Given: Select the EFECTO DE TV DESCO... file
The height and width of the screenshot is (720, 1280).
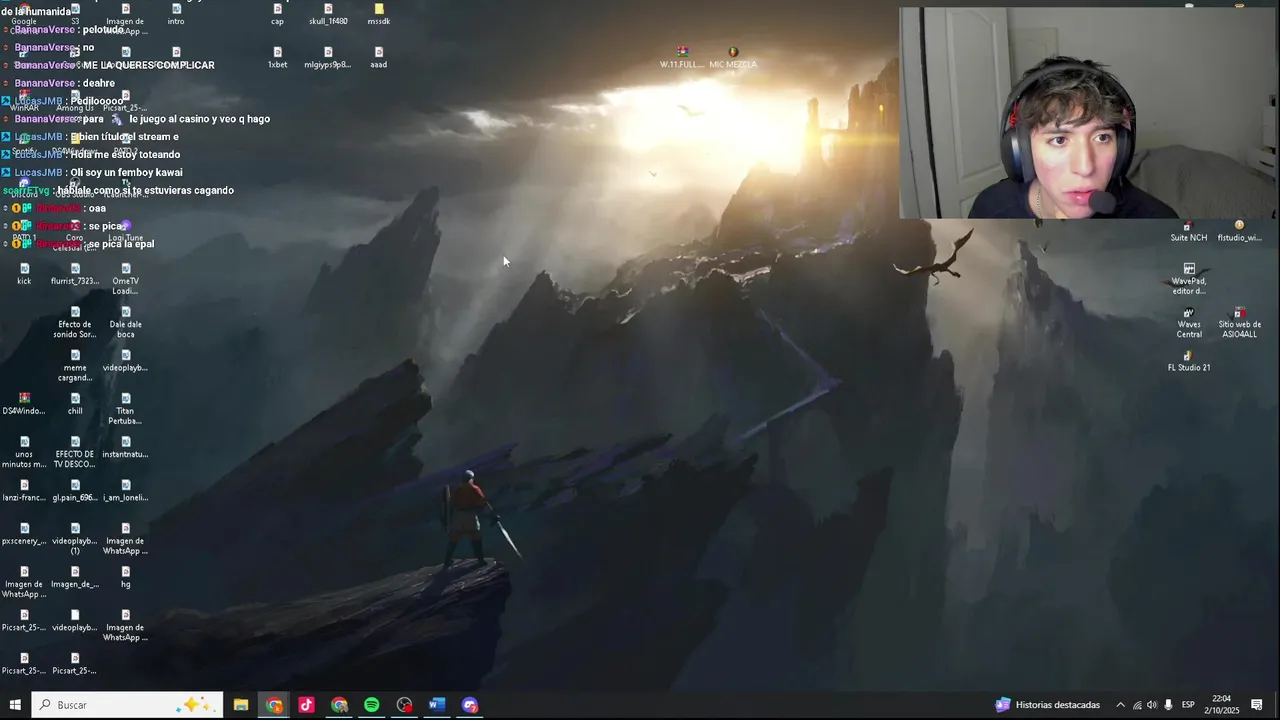Looking at the screenshot, I should coord(75,453).
